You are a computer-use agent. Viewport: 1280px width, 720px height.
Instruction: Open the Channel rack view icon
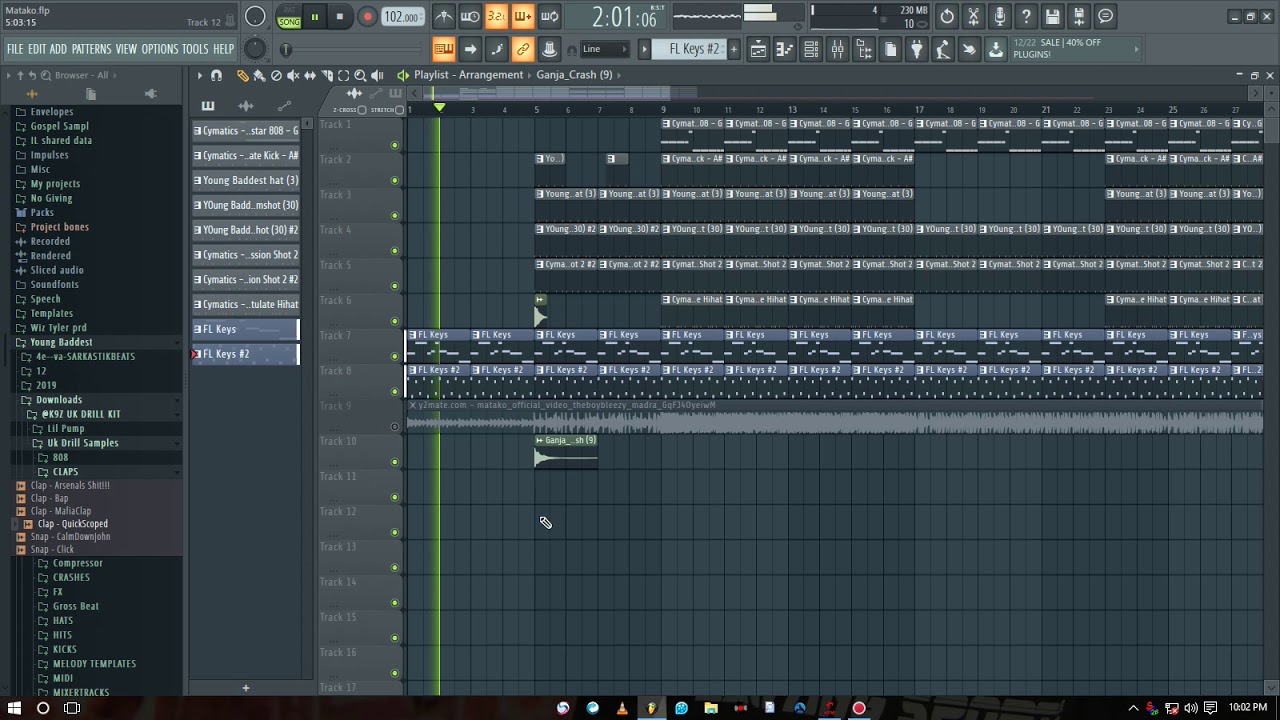click(x=811, y=49)
